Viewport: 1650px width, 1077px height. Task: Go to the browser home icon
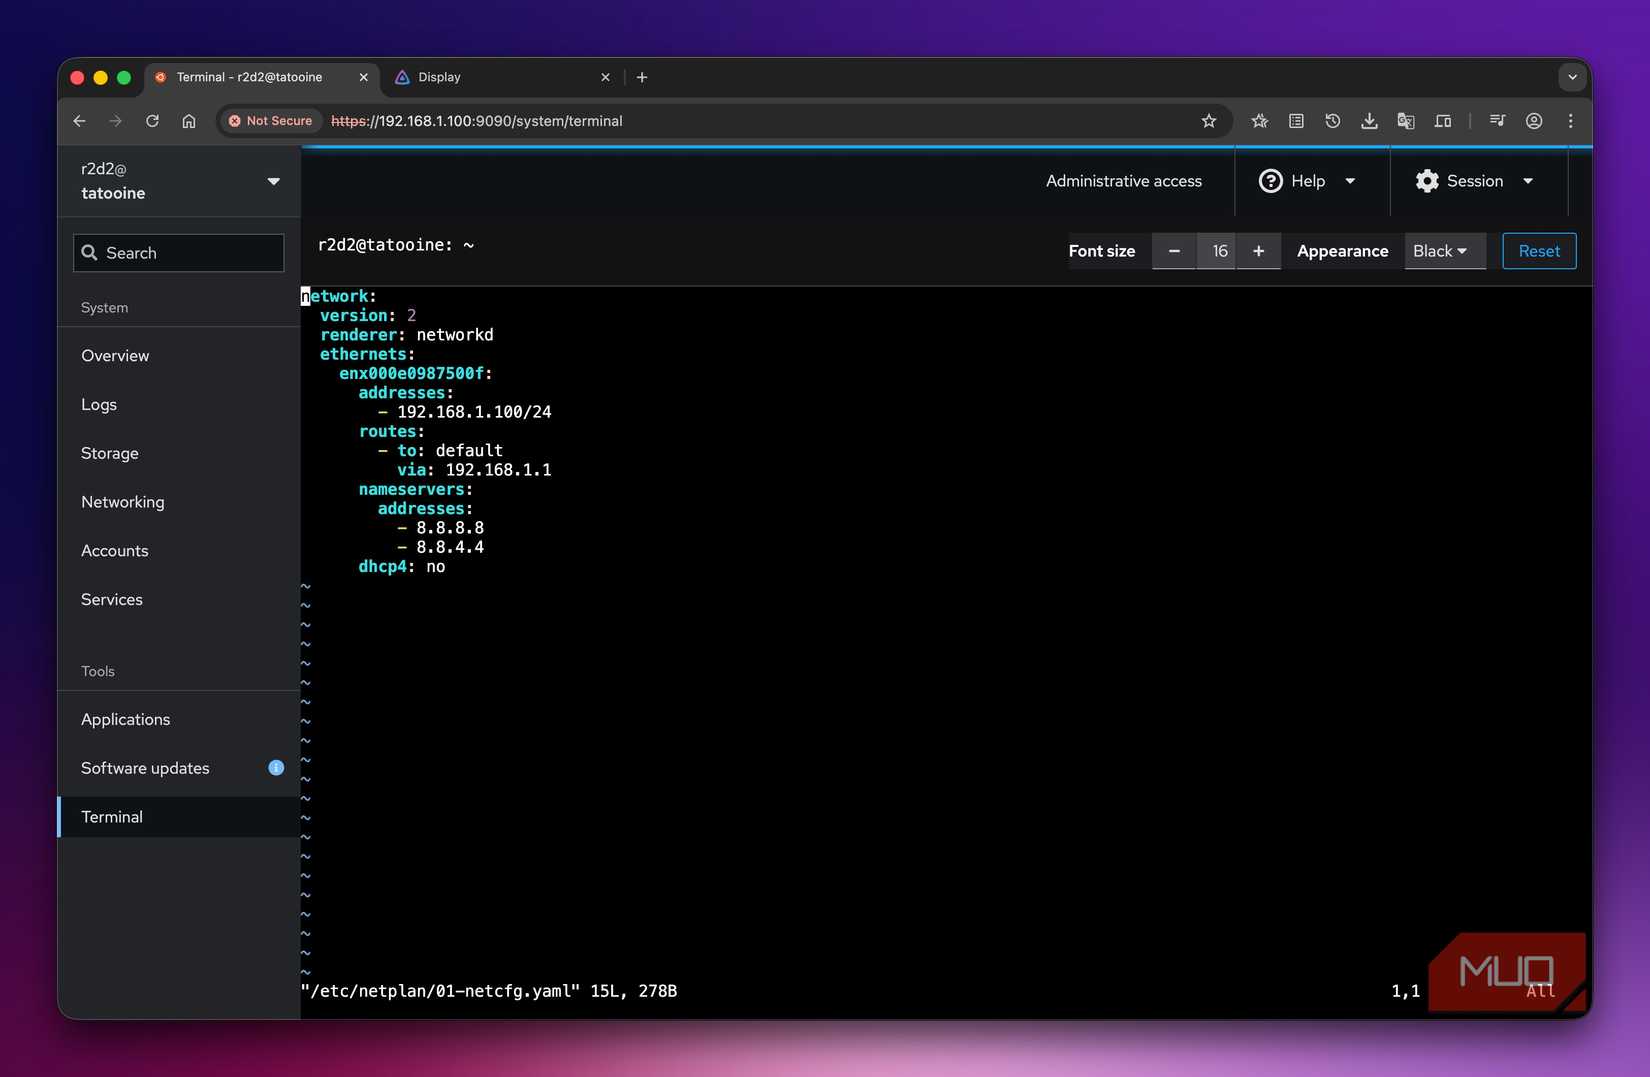point(189,121)
